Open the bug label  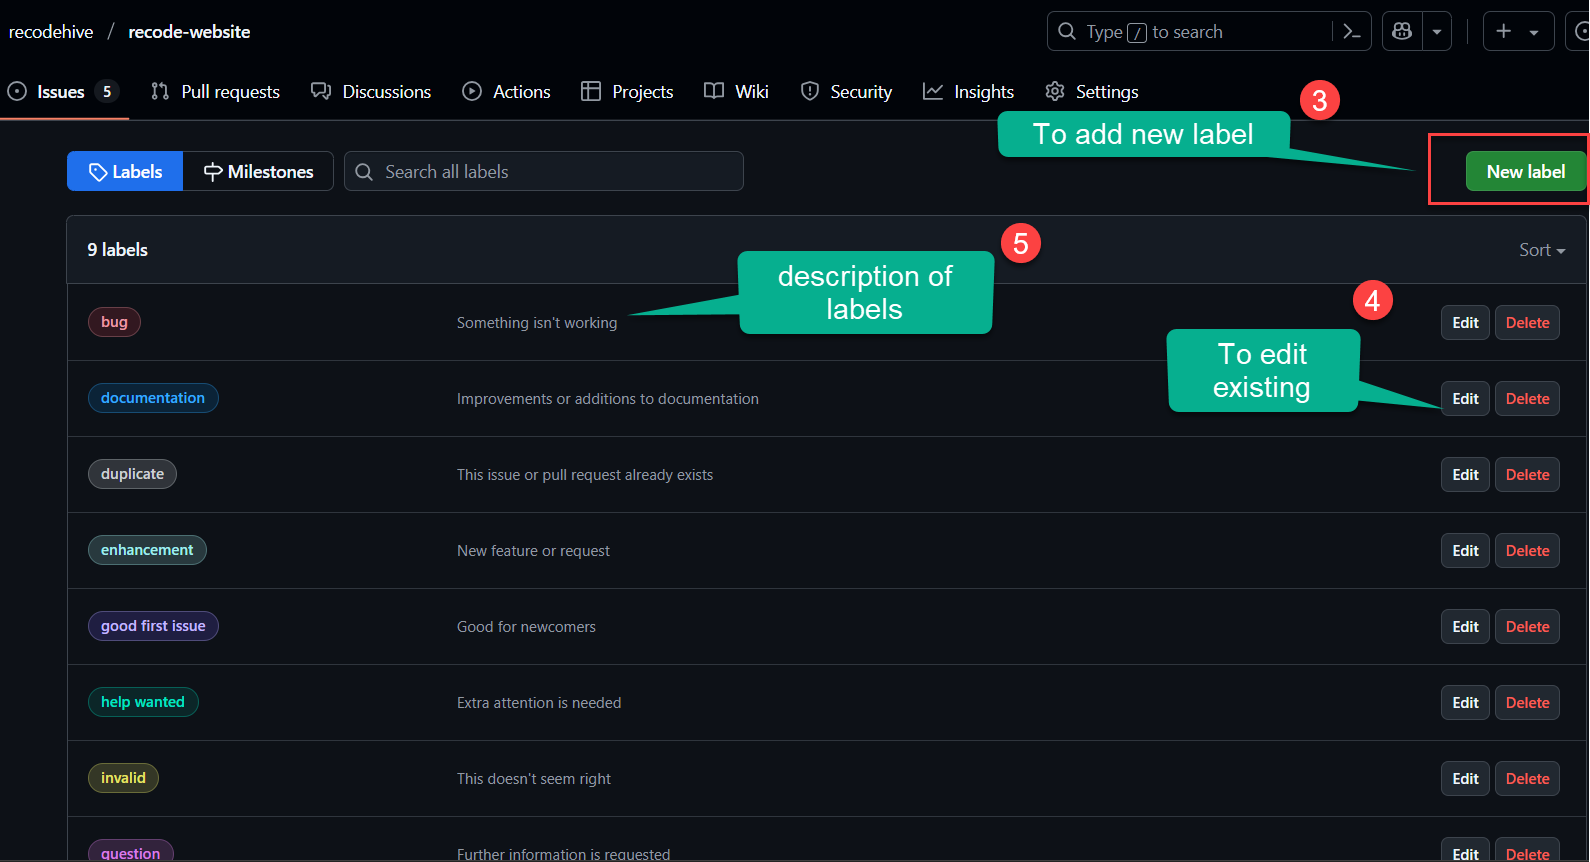(114, 322)
